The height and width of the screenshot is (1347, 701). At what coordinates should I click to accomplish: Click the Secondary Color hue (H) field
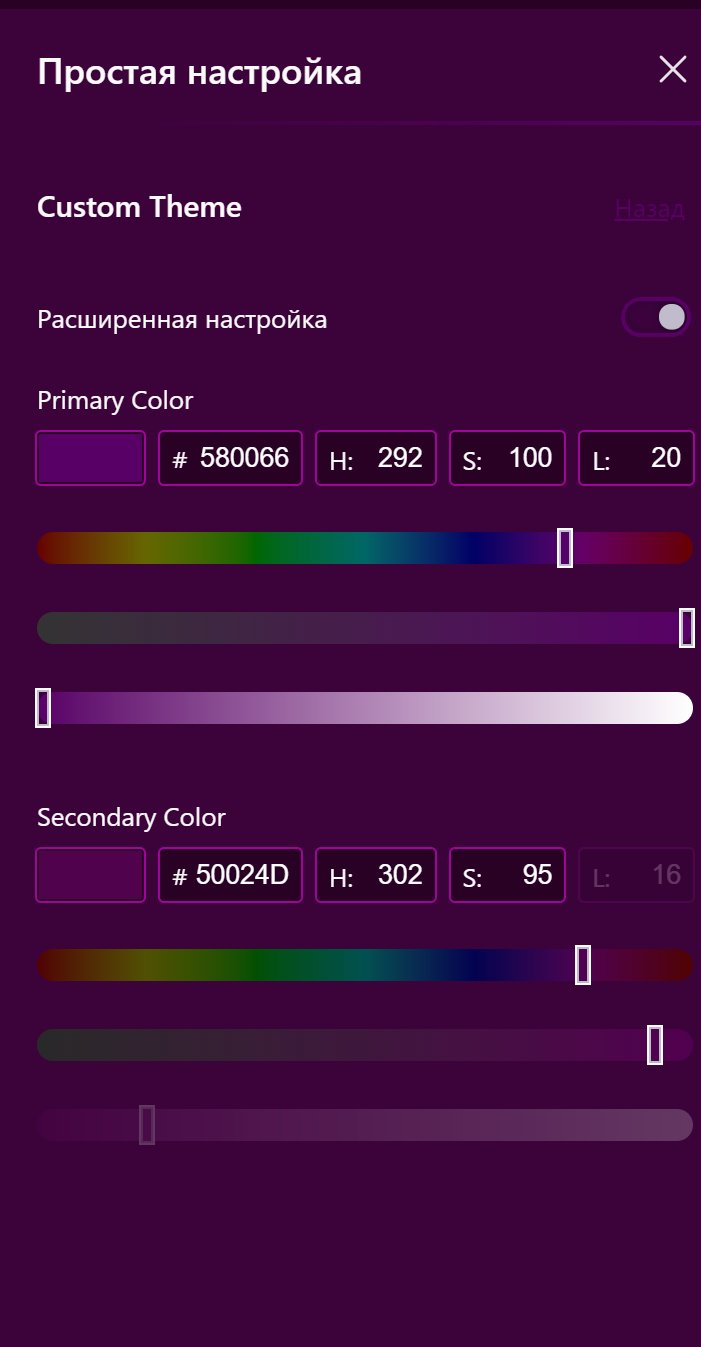tap(376, 875)
